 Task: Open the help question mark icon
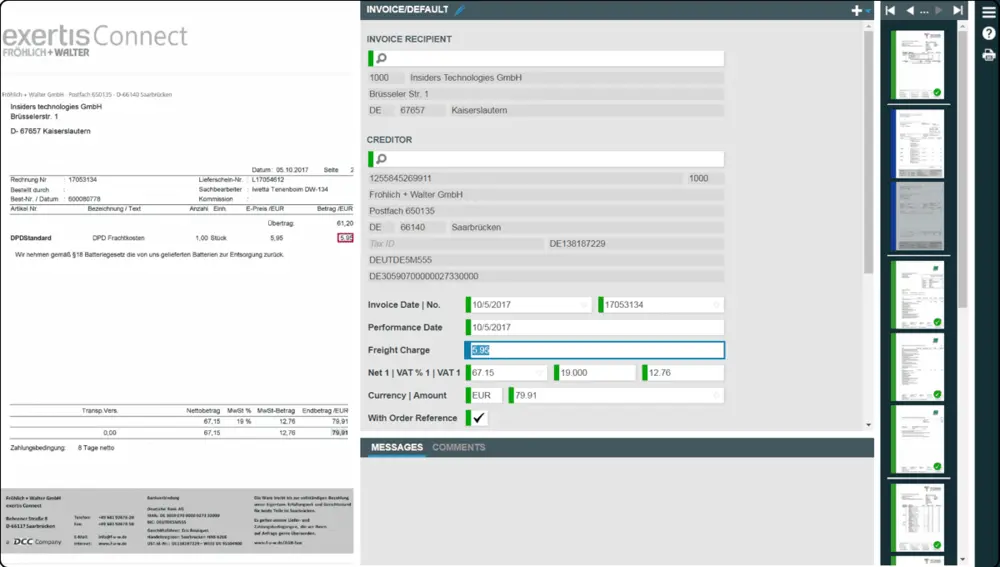[x=989, y=33]
